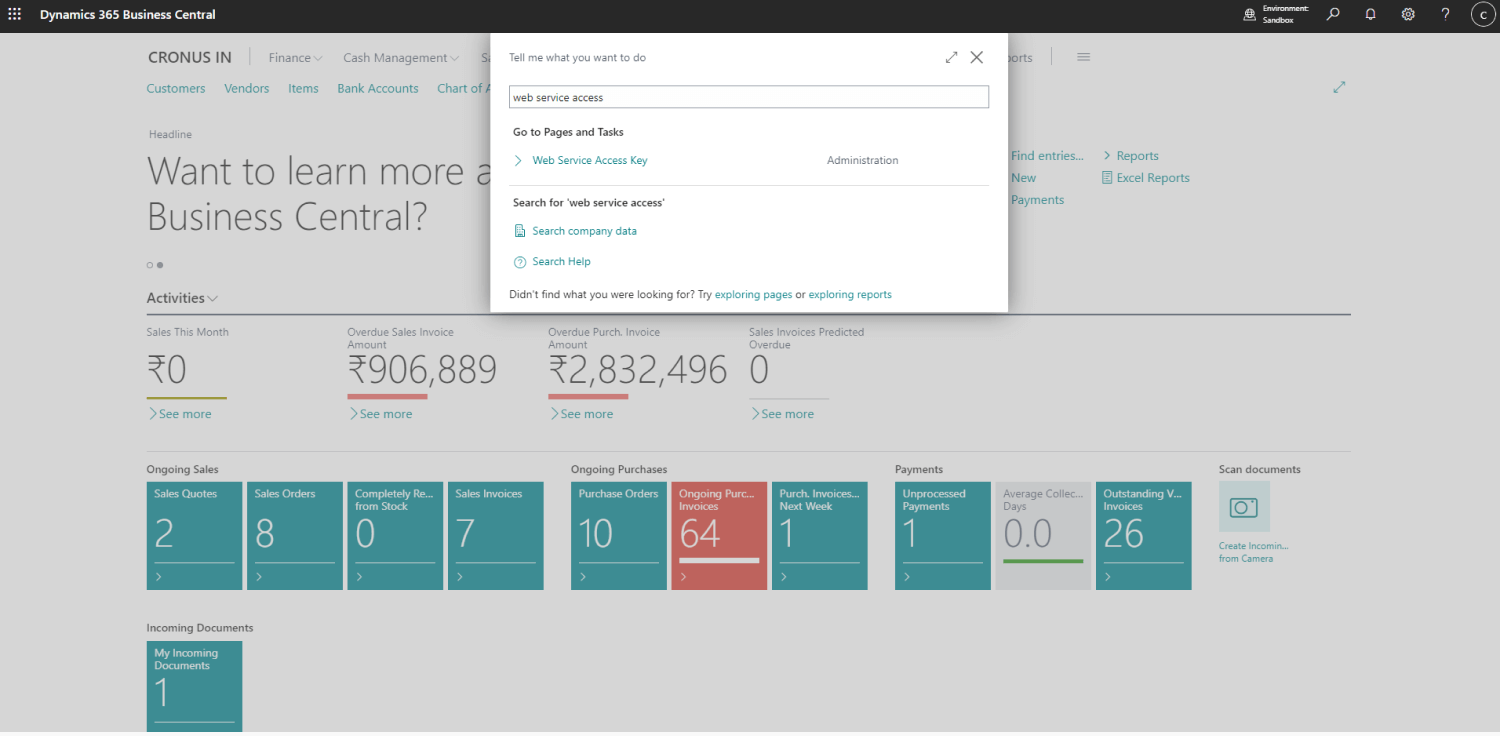
Task: Open the Sales Orders tile showing 8
Action: pyautogui.click(x=295, y=536)
